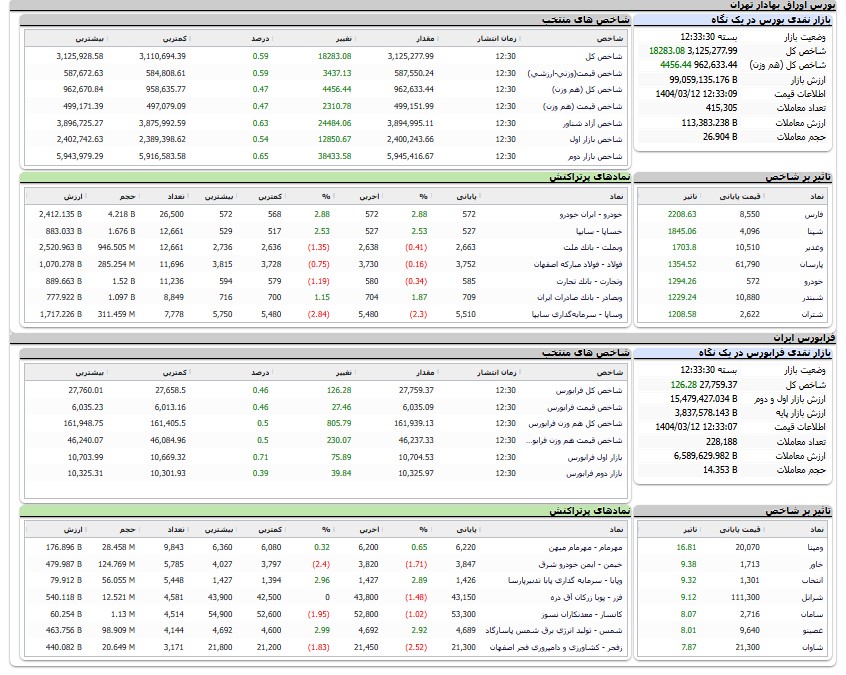Open the شاخص کل فرابورس index link

[592, 391]
